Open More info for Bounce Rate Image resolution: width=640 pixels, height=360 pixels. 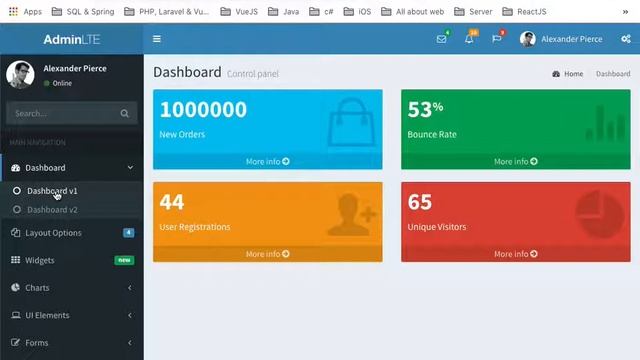[516, 161]
